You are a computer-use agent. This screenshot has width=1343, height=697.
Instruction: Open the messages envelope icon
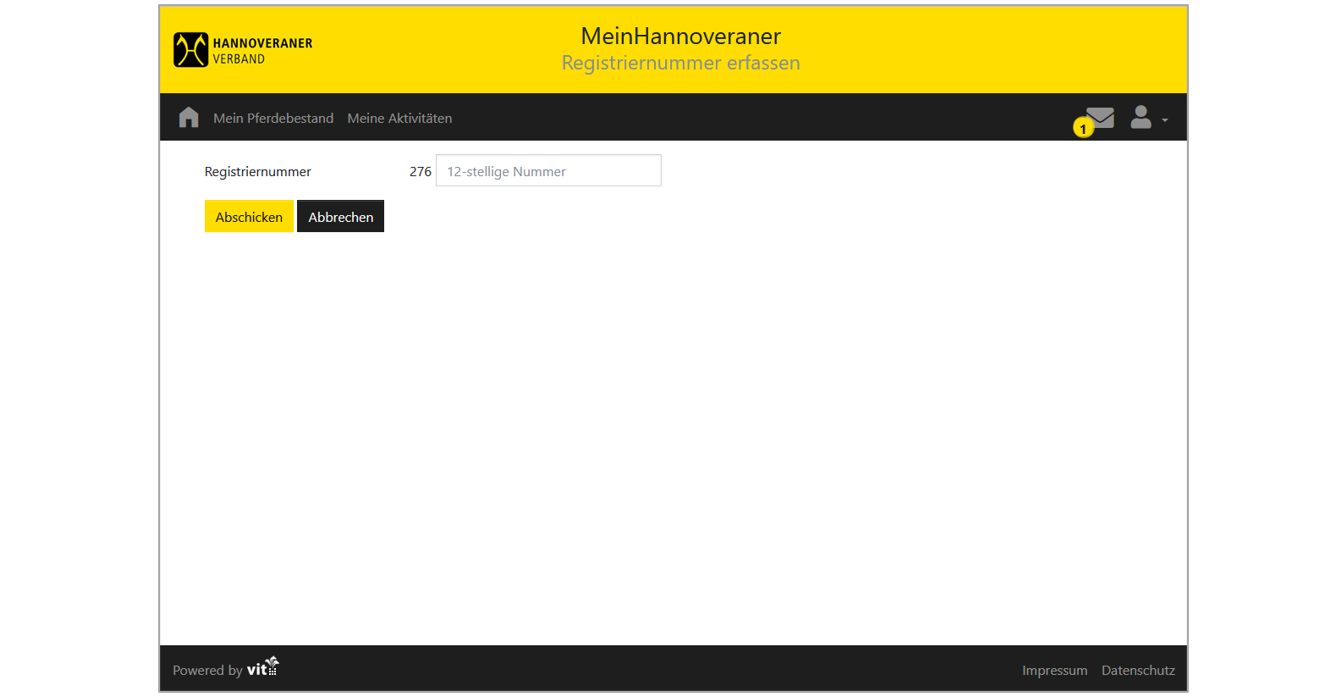(1099, 118)
